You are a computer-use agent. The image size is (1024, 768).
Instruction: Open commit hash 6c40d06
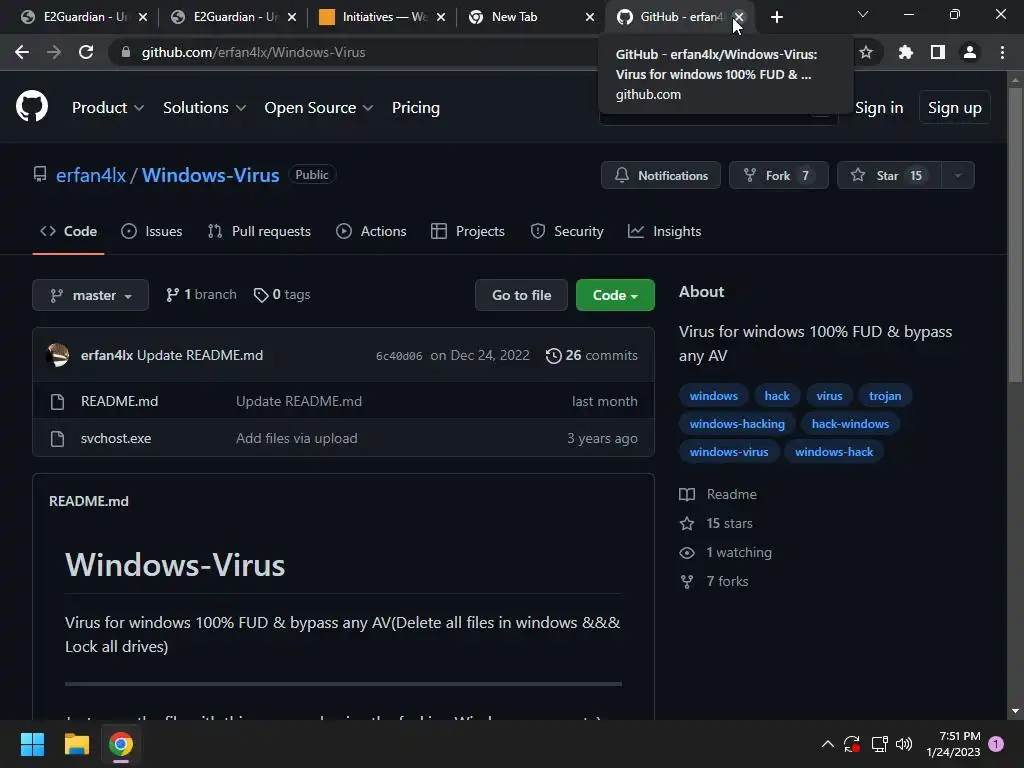398,356
